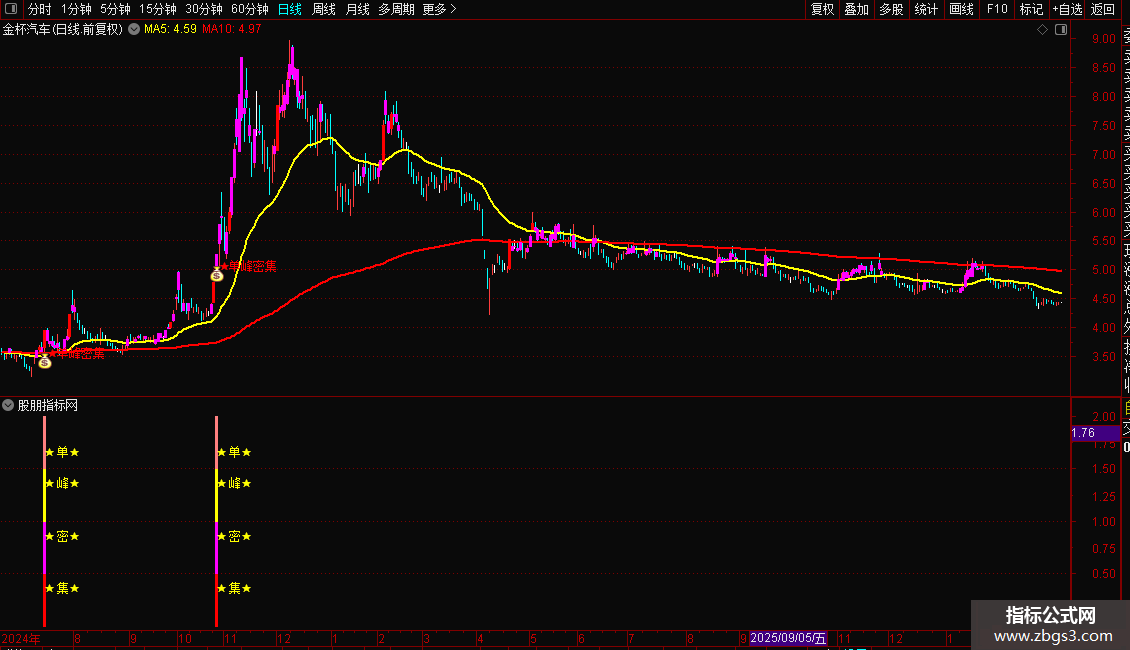Viewport: 1130px width, 650px height.
Task: Select the 15分钟 period
Action: pos(157,9)
